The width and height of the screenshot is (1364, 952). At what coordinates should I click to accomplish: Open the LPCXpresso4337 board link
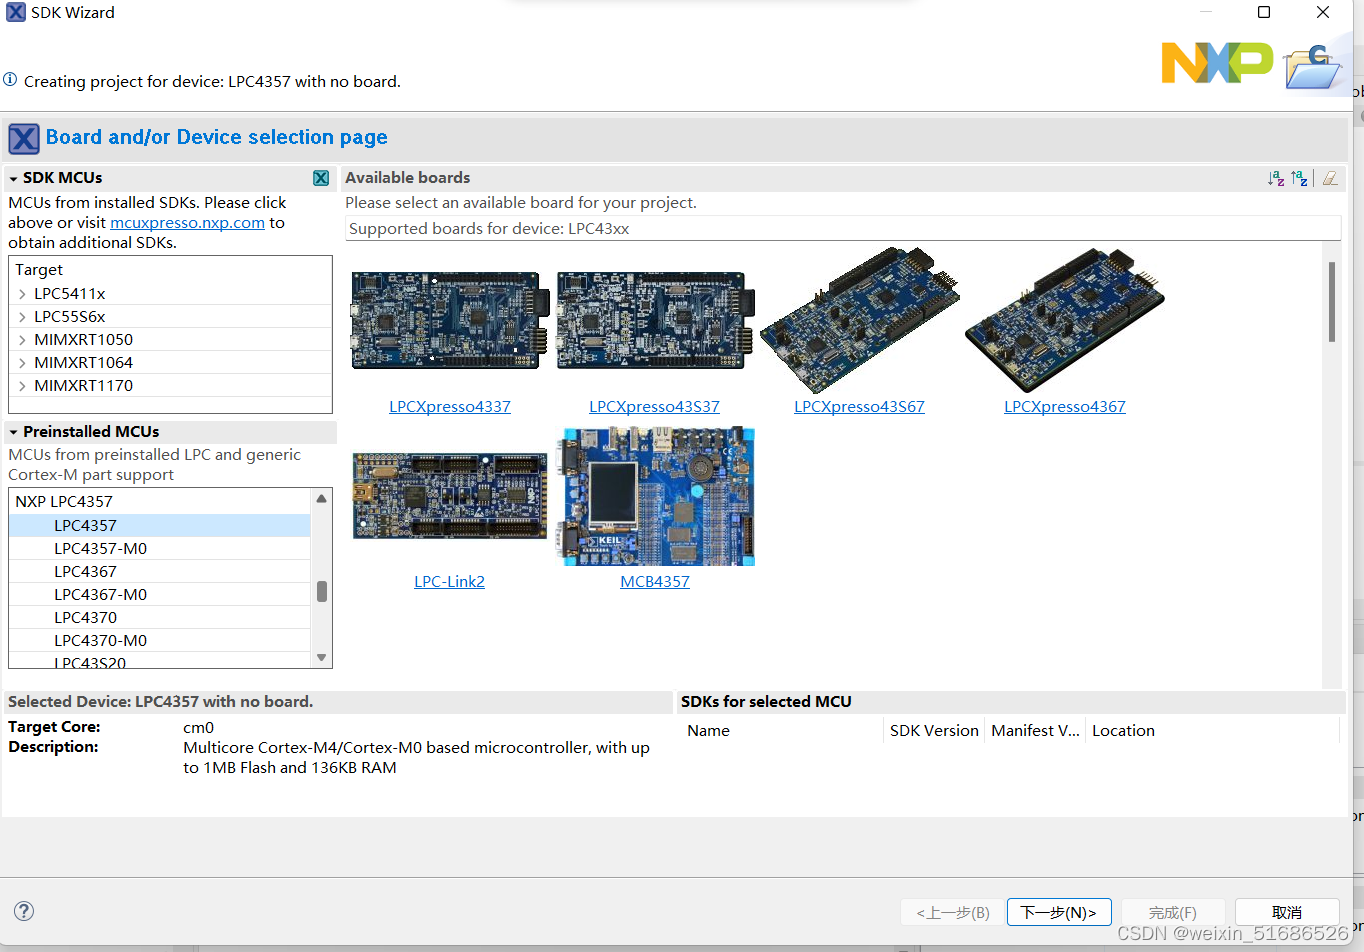(x=449, y=406)
